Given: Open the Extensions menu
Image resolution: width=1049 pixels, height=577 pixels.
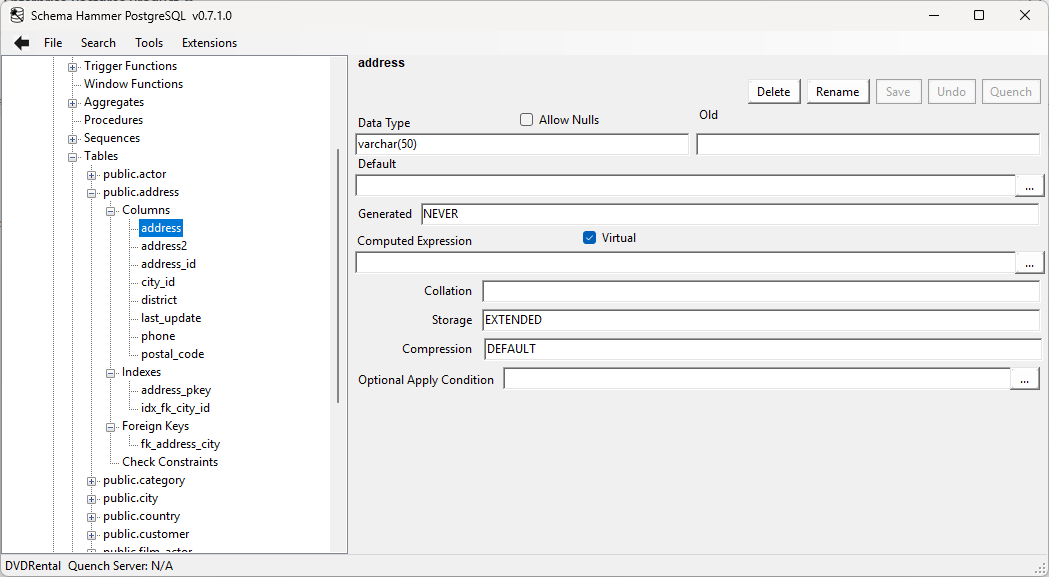Looking at the screenshot, I should [x=208, y=42].
